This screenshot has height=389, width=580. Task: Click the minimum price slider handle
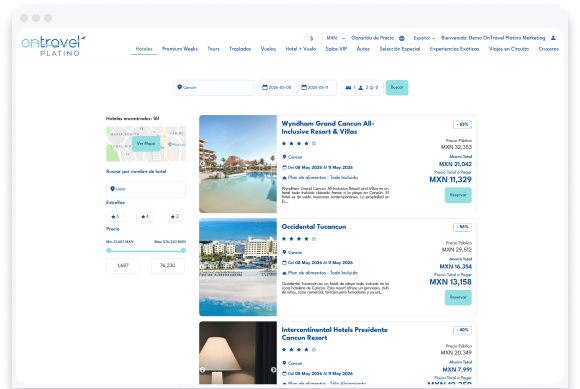[x=109, y=250]
